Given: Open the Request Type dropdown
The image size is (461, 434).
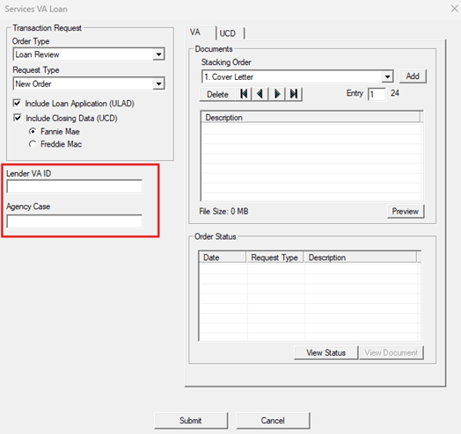Looking at the screenshot, I should coord(159,83).
